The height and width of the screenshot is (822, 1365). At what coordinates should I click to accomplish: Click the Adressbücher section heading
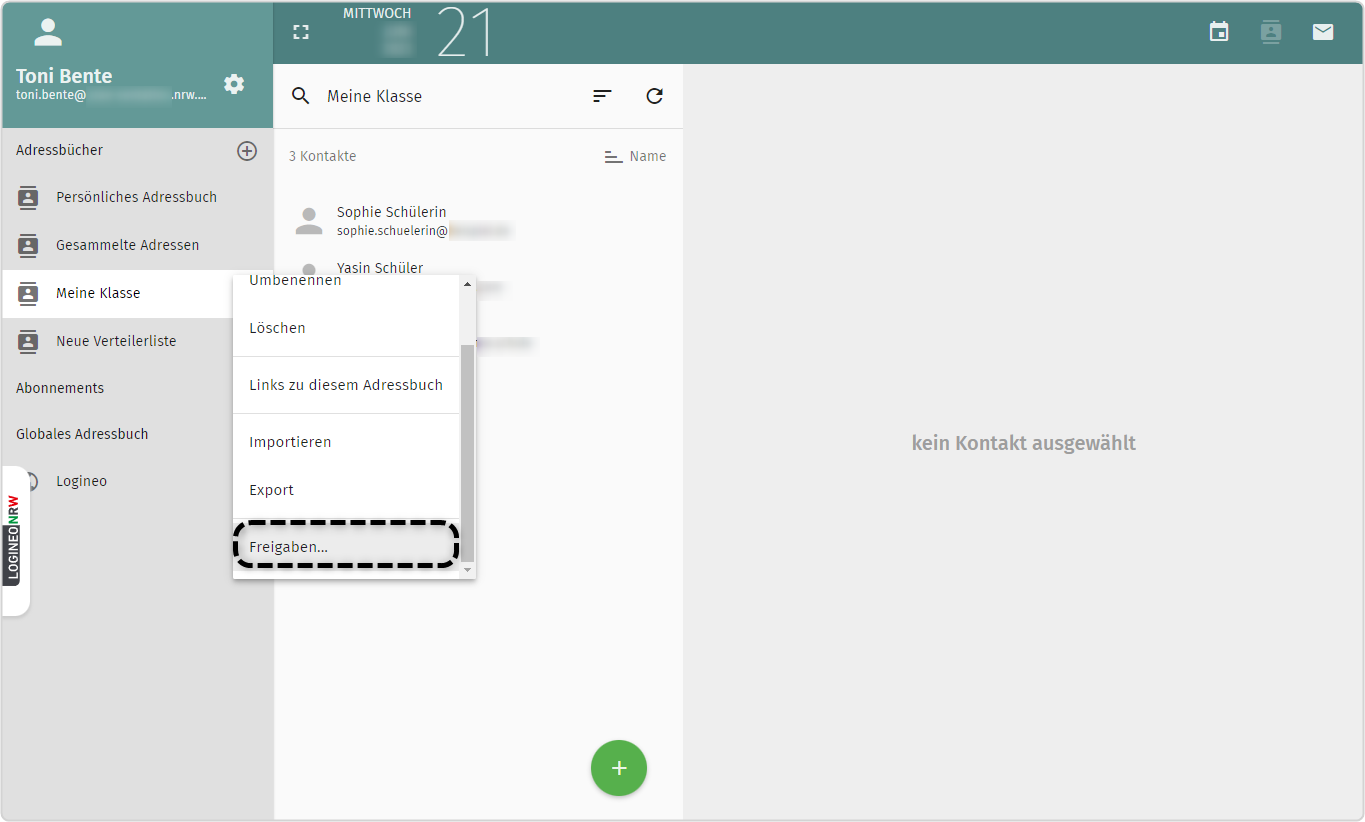[60, 150]
